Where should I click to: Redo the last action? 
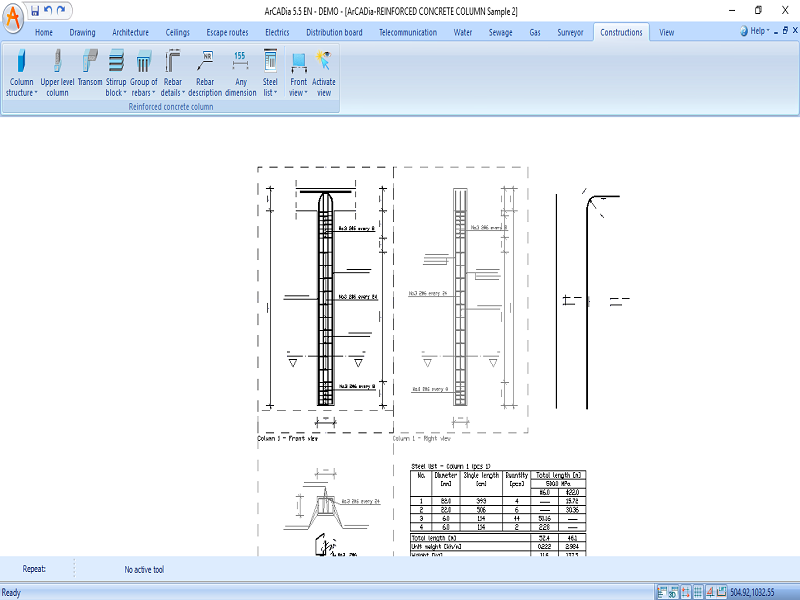[60, 10]
